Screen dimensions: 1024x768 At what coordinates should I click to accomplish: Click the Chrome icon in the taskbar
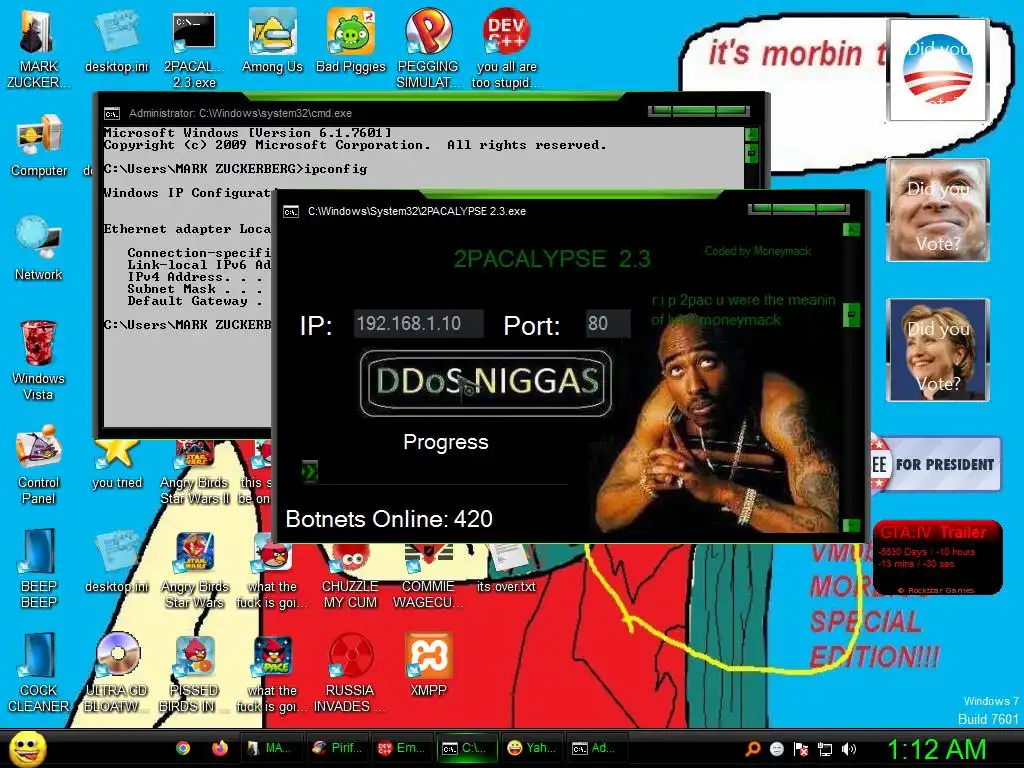[184, 748]
